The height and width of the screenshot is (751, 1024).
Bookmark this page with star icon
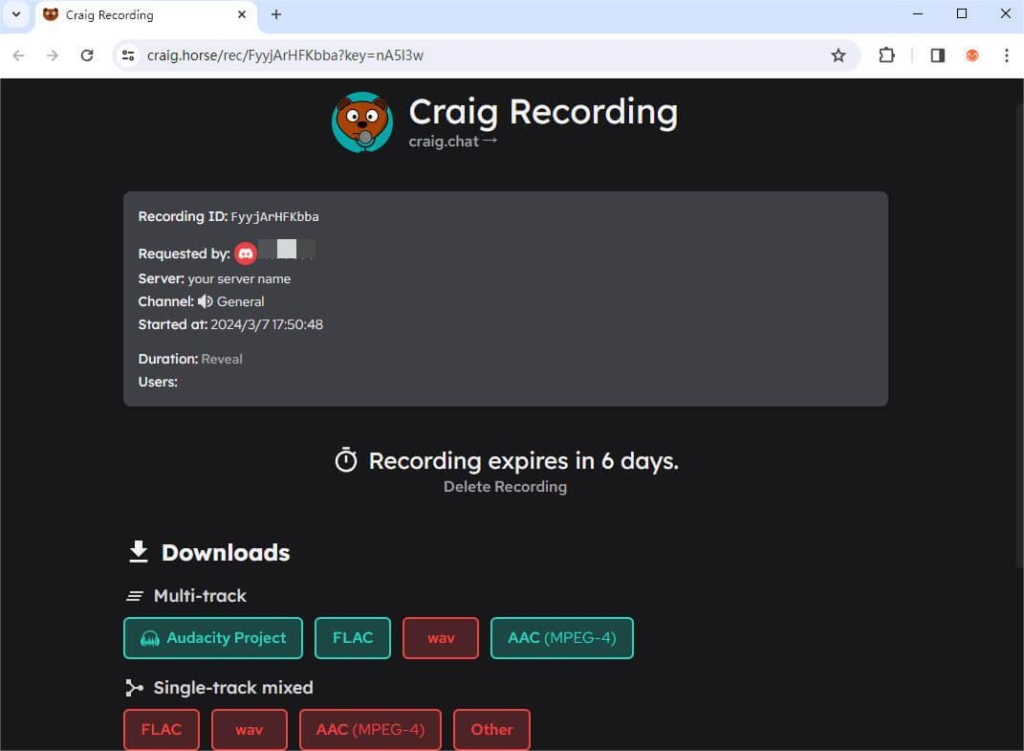pos(838,56)
